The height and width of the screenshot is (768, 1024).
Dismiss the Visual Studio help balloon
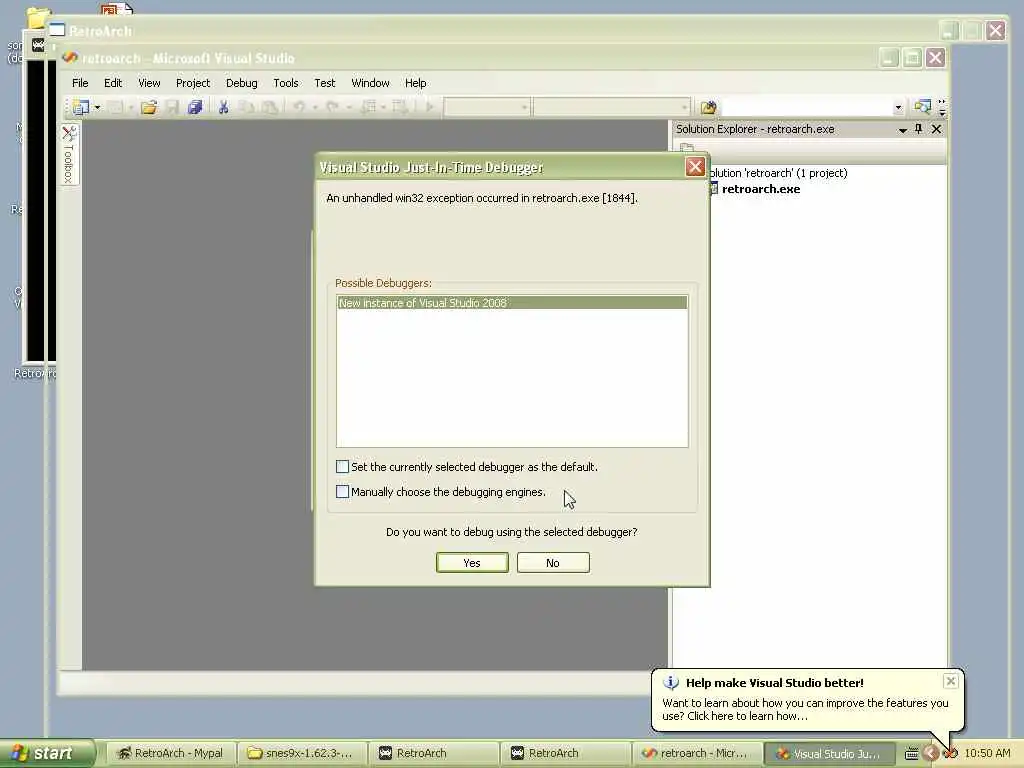[x=951, y=681]
